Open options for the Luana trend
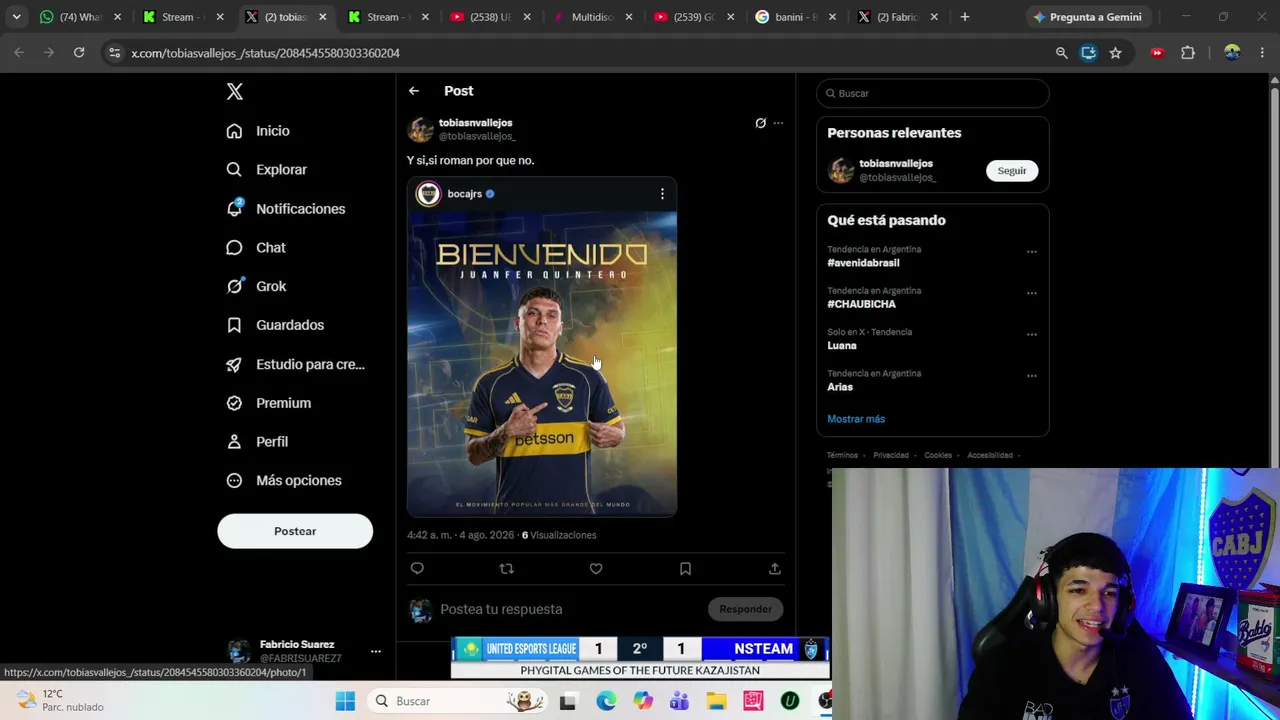The width and height of the screenshot is (1280, 720). click(x=1031, y=335)
